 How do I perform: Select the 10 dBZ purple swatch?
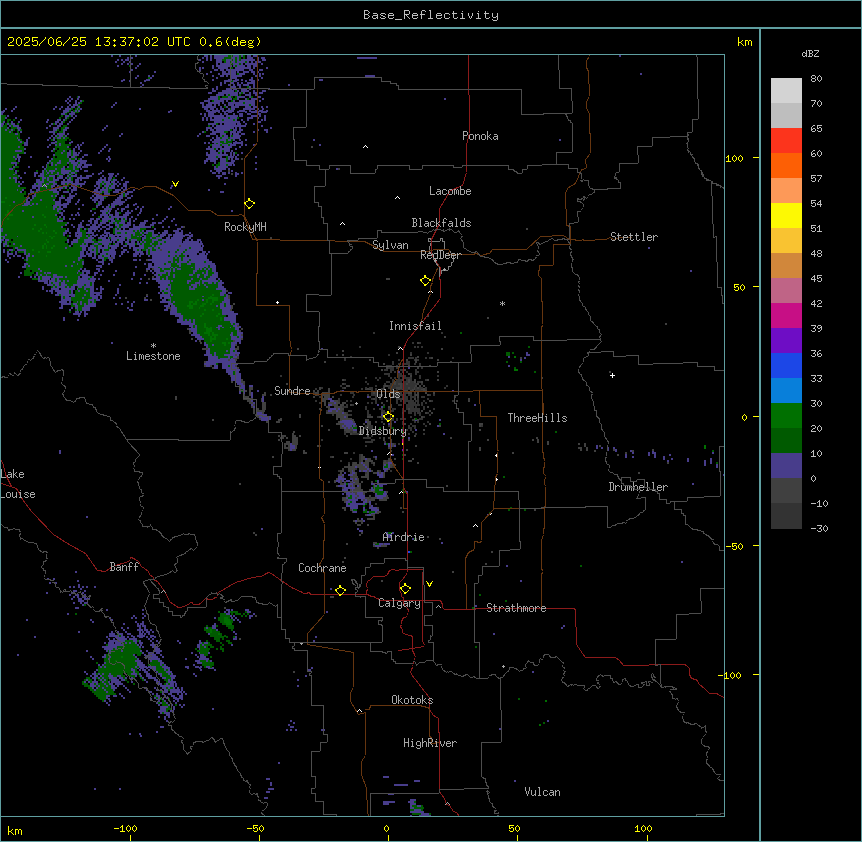[x=786, y=466]
